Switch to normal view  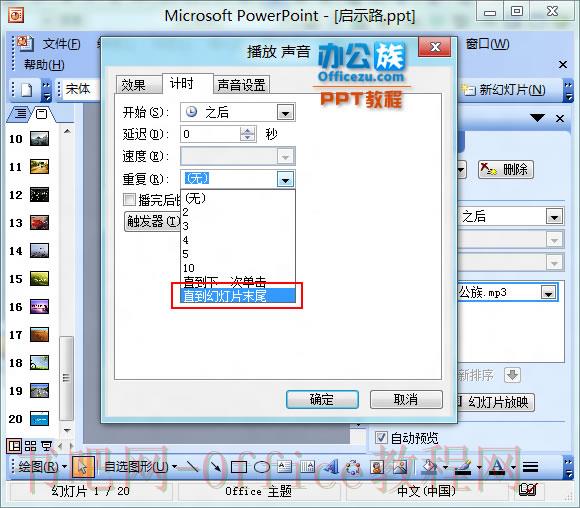coord(14,446)
